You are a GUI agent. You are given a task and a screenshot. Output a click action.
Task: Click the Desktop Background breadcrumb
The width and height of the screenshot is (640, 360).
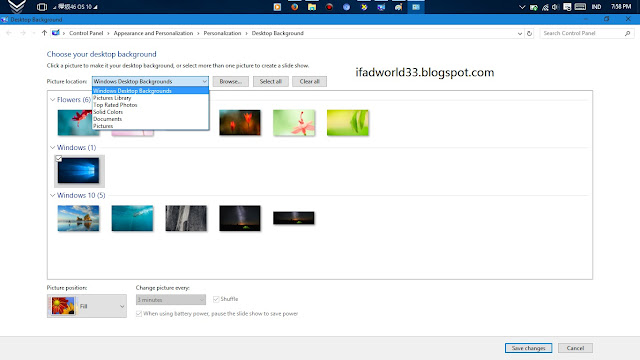[278, 33]
